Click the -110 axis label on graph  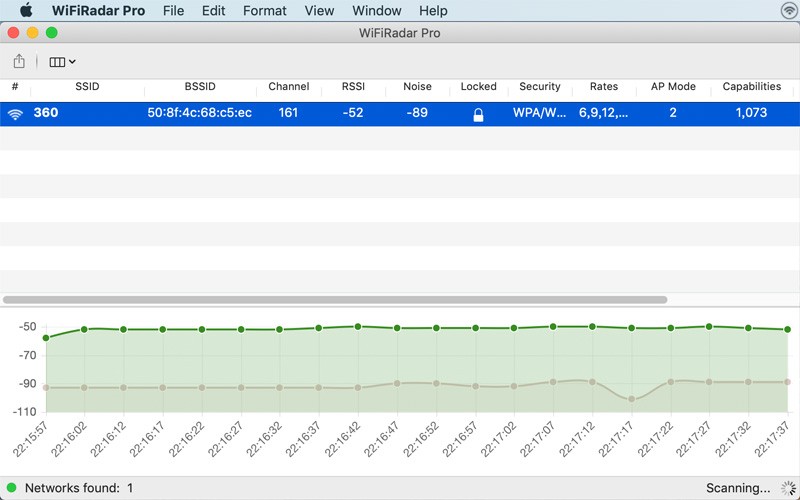[x=25, y=412]
